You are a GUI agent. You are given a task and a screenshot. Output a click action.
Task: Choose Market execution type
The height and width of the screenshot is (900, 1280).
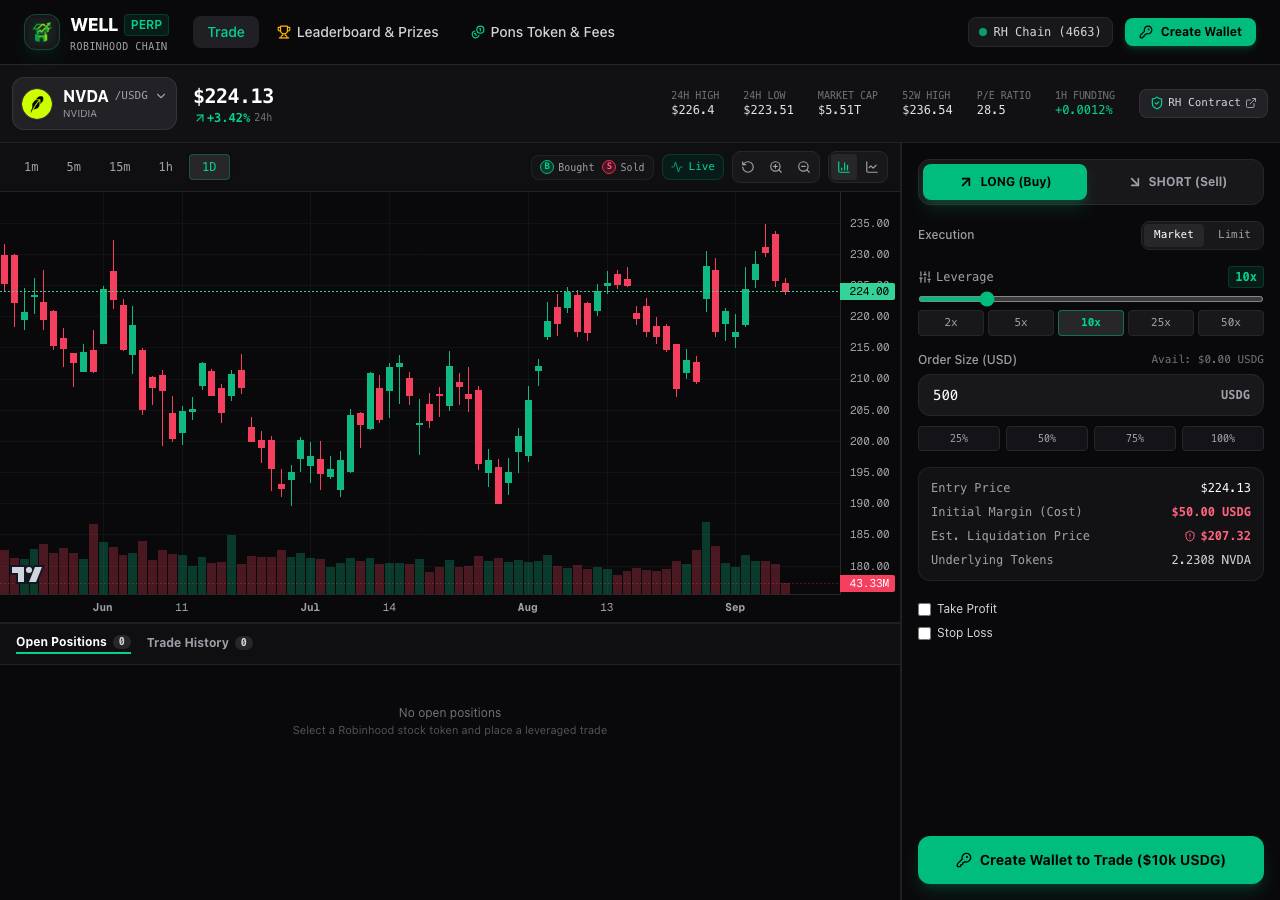coord(1173,235)
